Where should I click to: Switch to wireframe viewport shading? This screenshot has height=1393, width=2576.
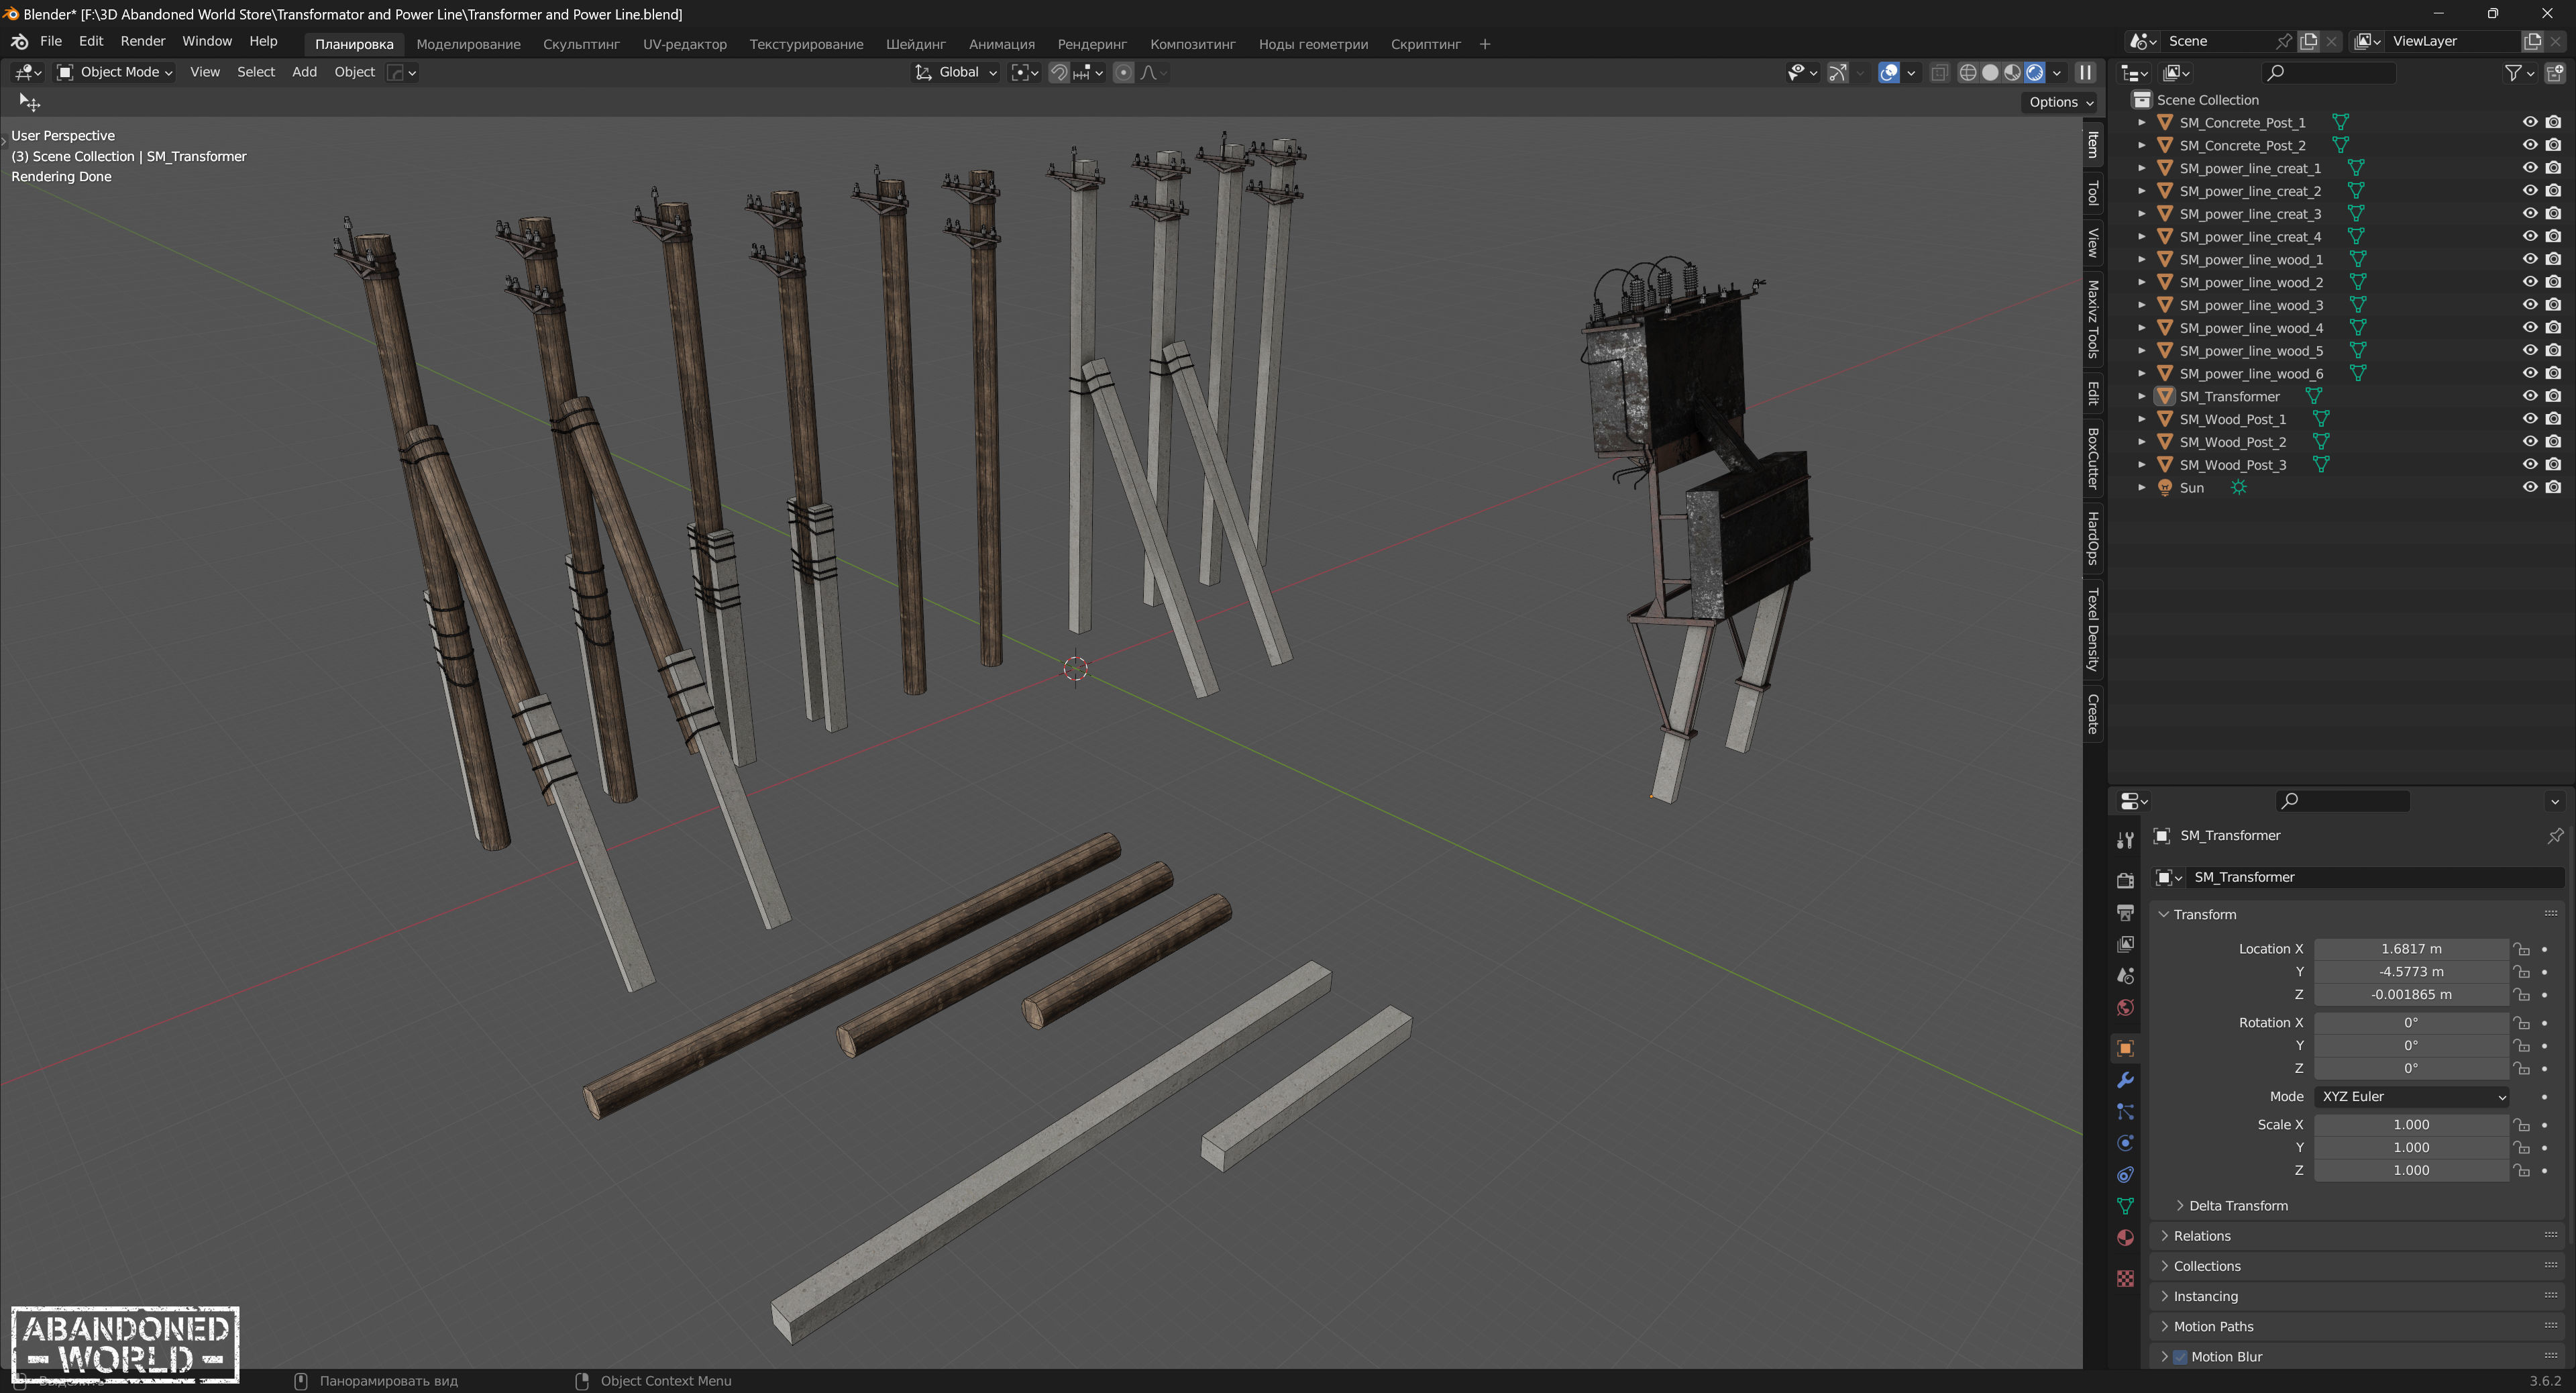(x=1967, y=72)
